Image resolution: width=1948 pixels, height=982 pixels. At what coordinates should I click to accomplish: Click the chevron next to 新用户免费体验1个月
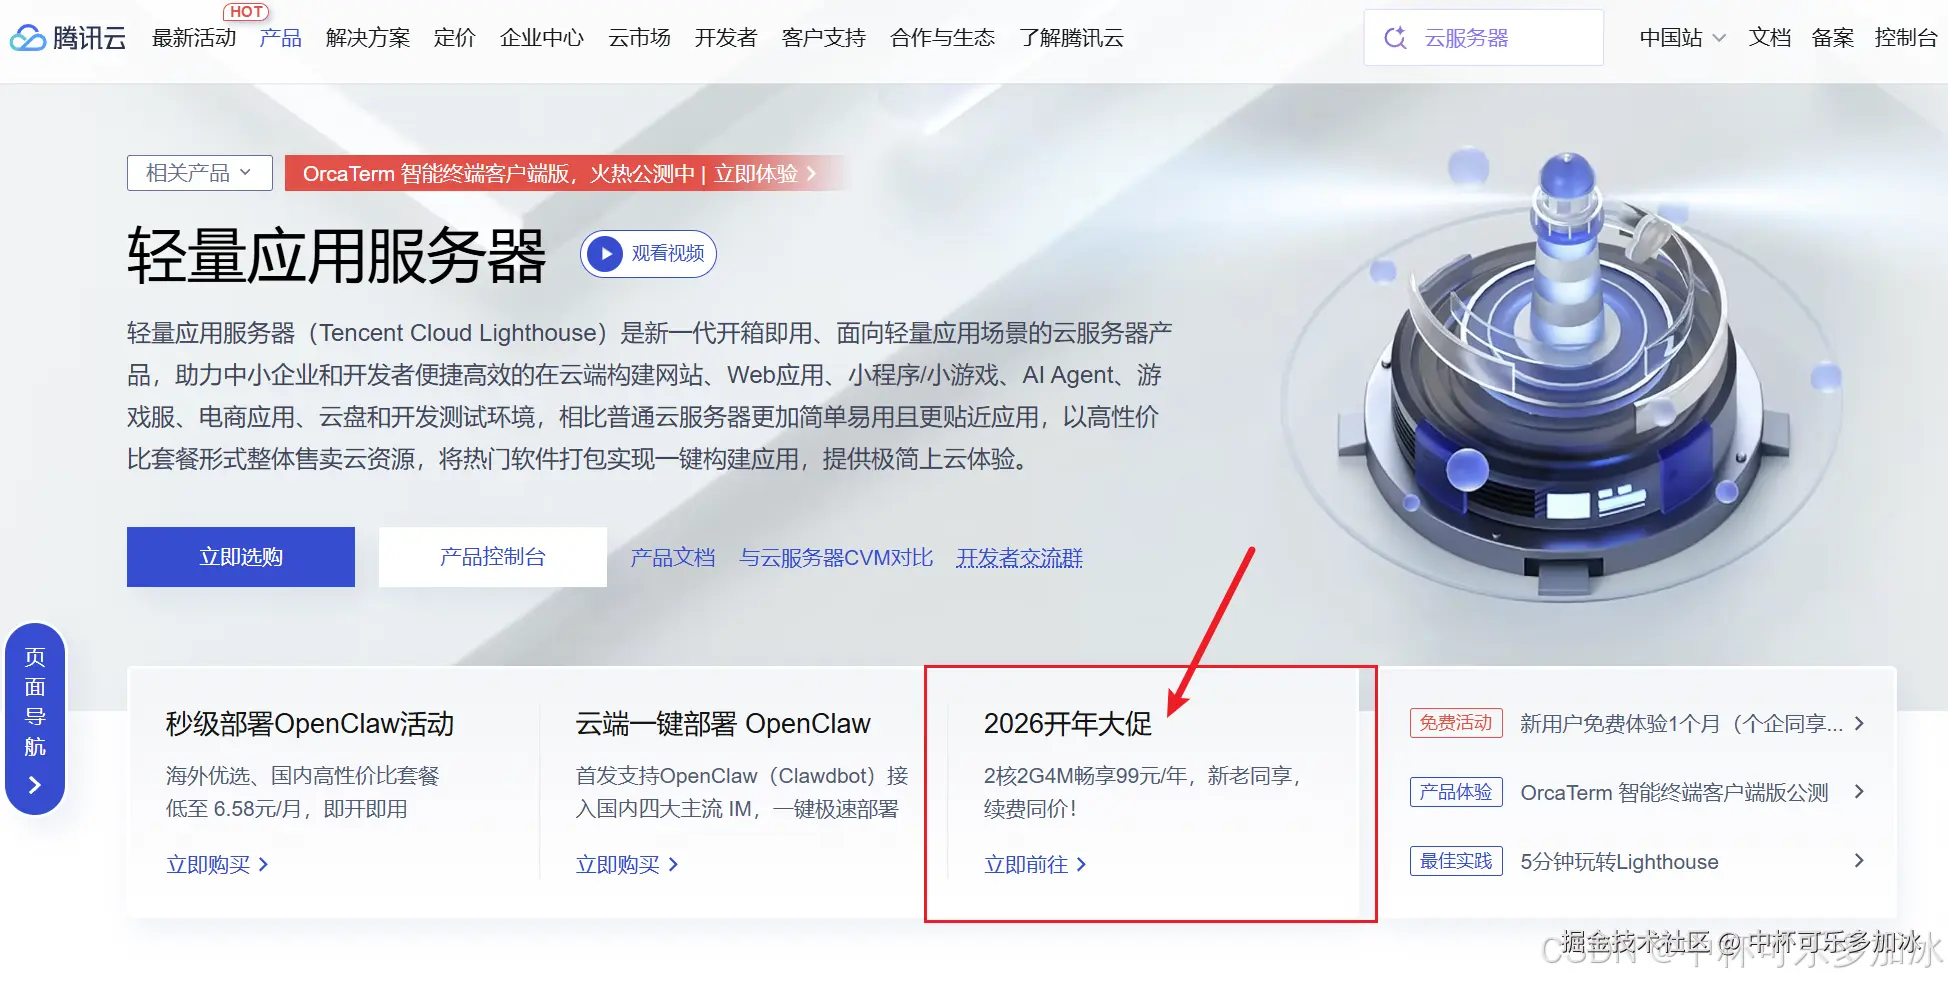click(1859, 723)
